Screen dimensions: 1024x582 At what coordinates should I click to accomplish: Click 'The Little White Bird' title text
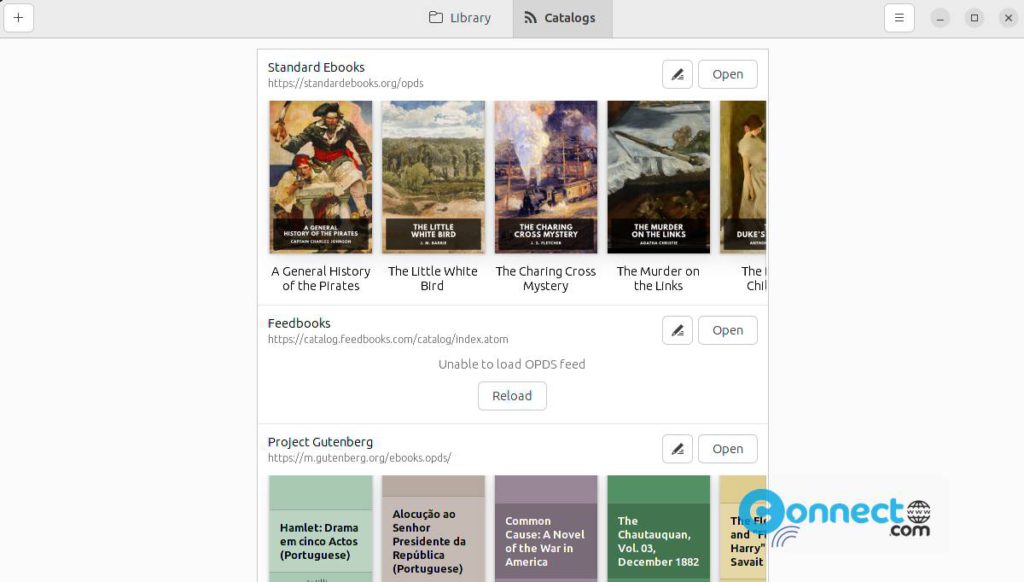[433, 278]
